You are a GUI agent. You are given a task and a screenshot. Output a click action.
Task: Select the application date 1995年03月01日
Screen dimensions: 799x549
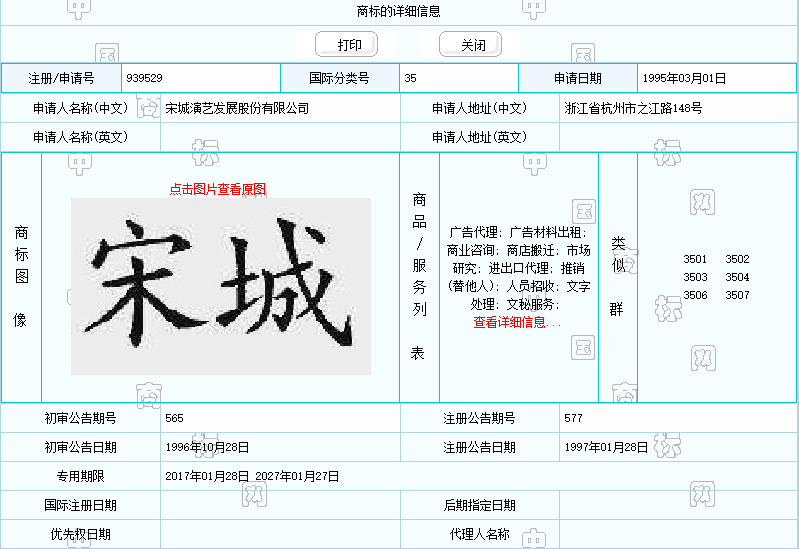coord(684,78)
